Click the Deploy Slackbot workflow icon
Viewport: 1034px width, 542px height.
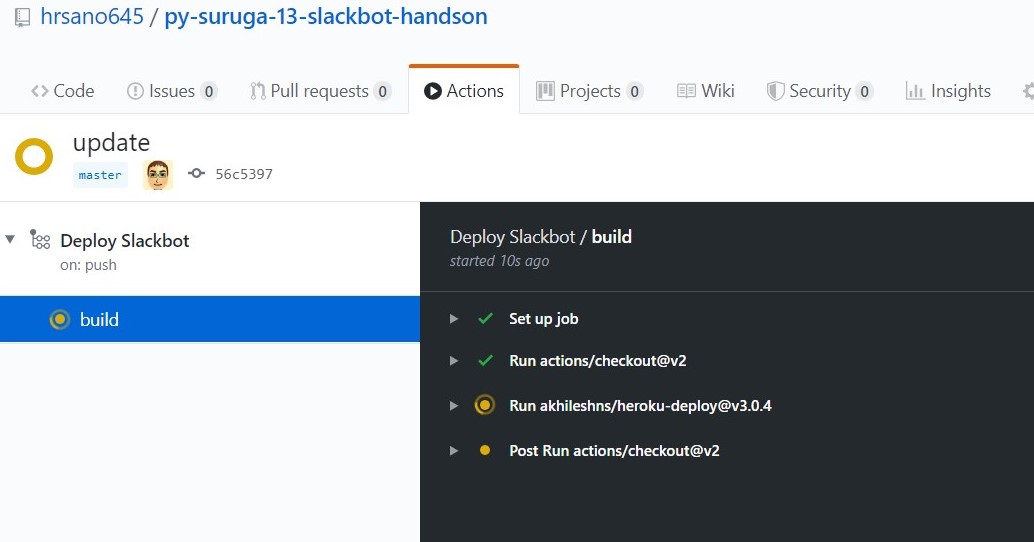pyautogui.click(x=40, y=240)
